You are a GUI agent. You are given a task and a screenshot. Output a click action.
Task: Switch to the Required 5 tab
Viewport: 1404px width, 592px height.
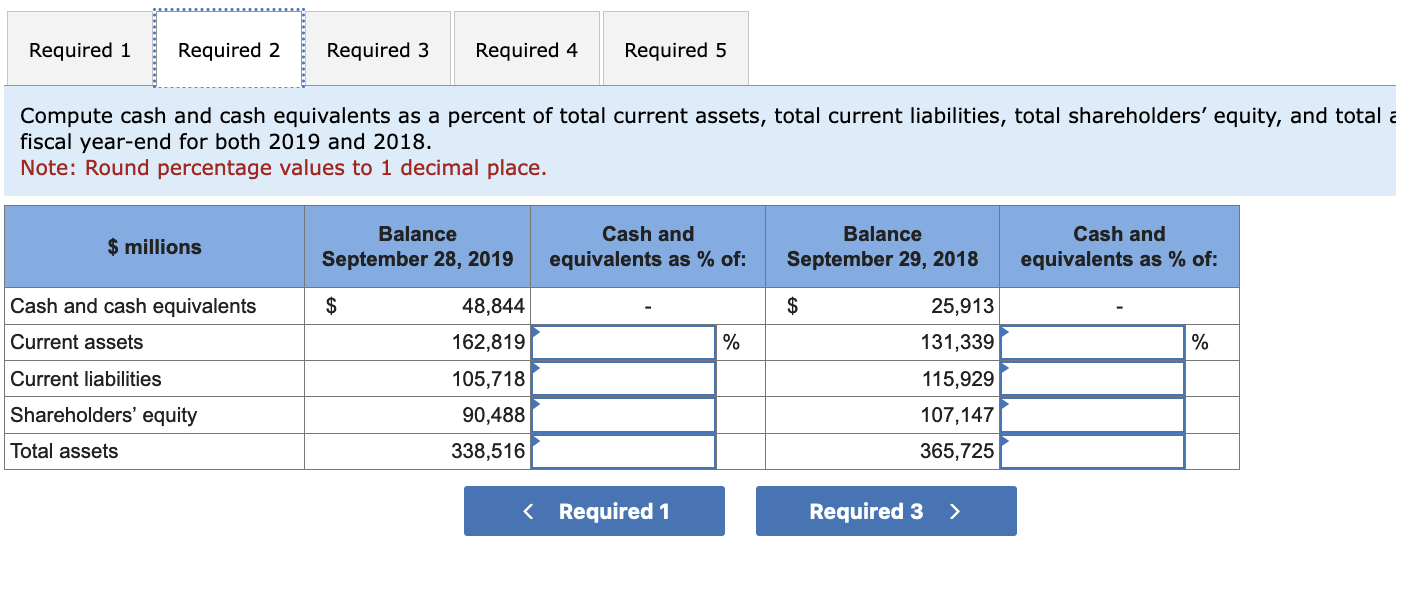(674, 49)
